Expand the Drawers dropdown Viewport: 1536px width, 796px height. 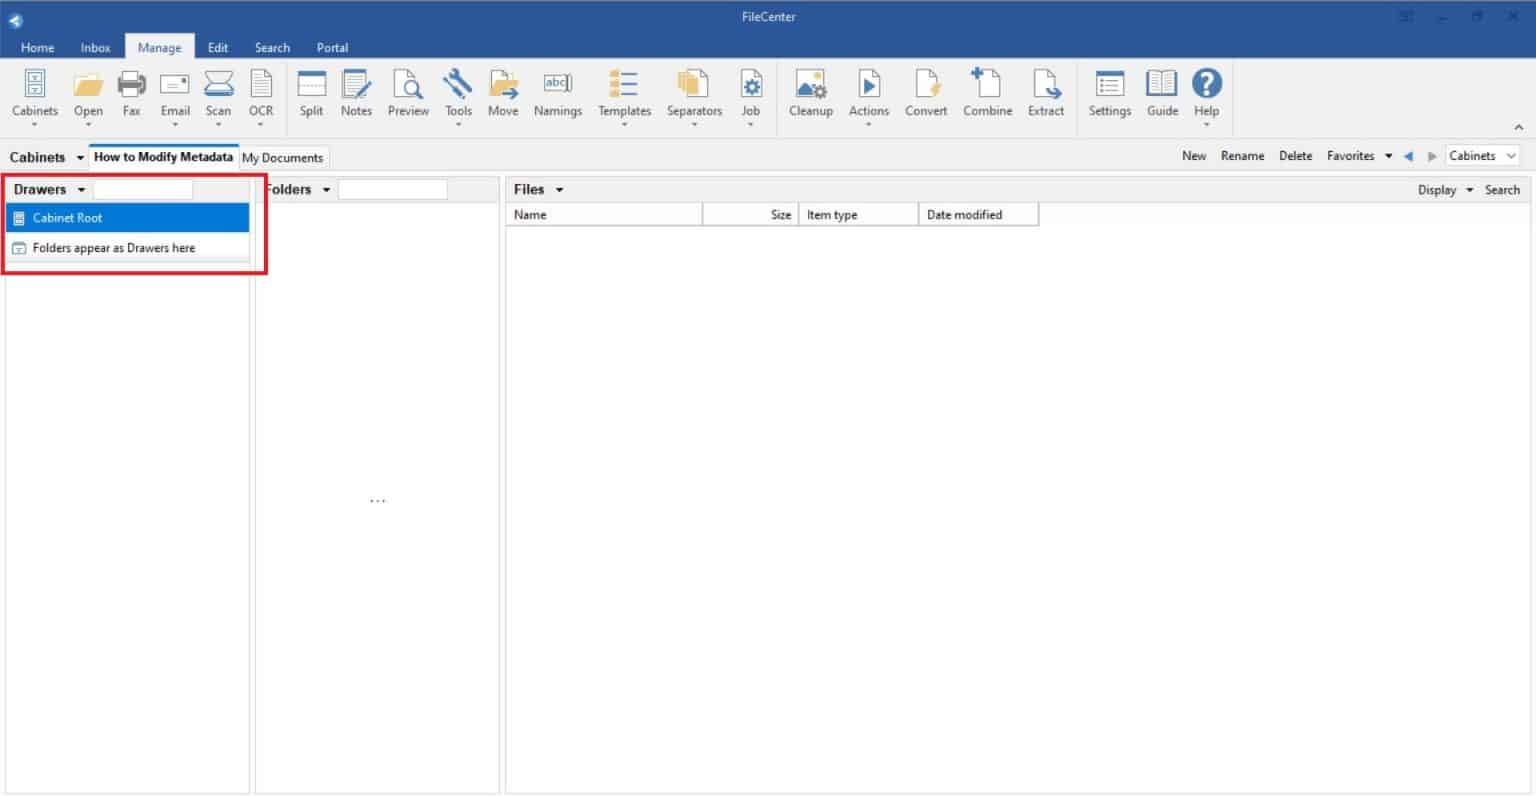coord(81,189)
